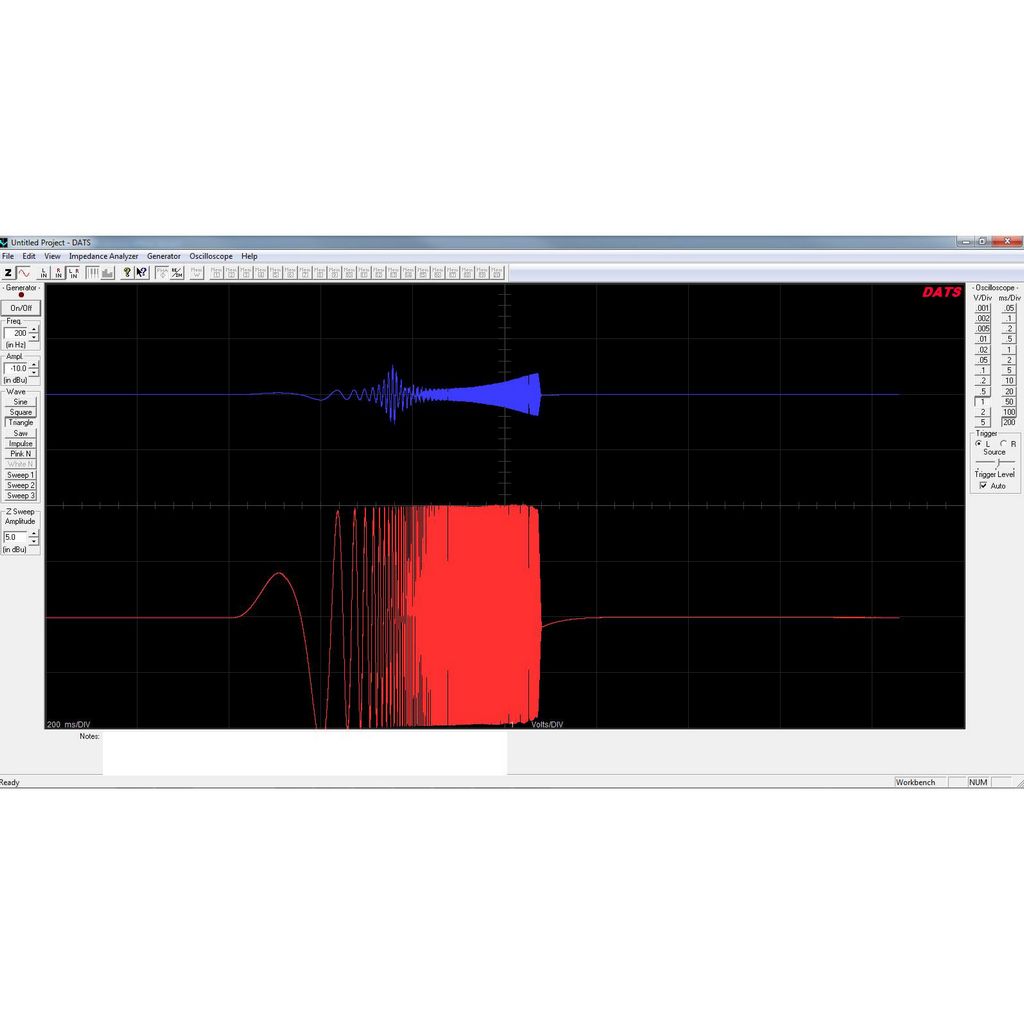Set ms/Div to .05
Viewport: 1024px width, 1024px height.
(1009, 308)
